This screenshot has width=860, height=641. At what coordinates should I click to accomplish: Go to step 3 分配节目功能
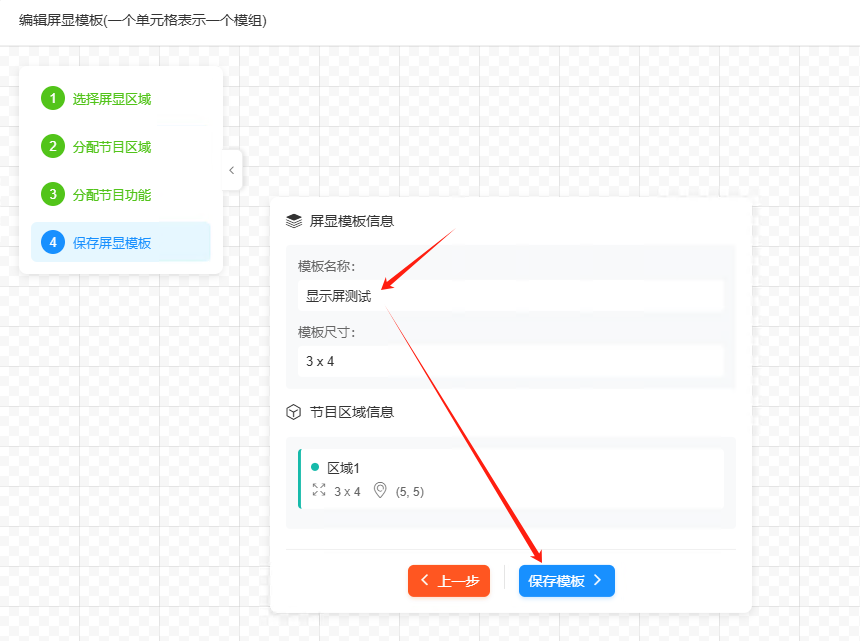click(x=121, y=195)
